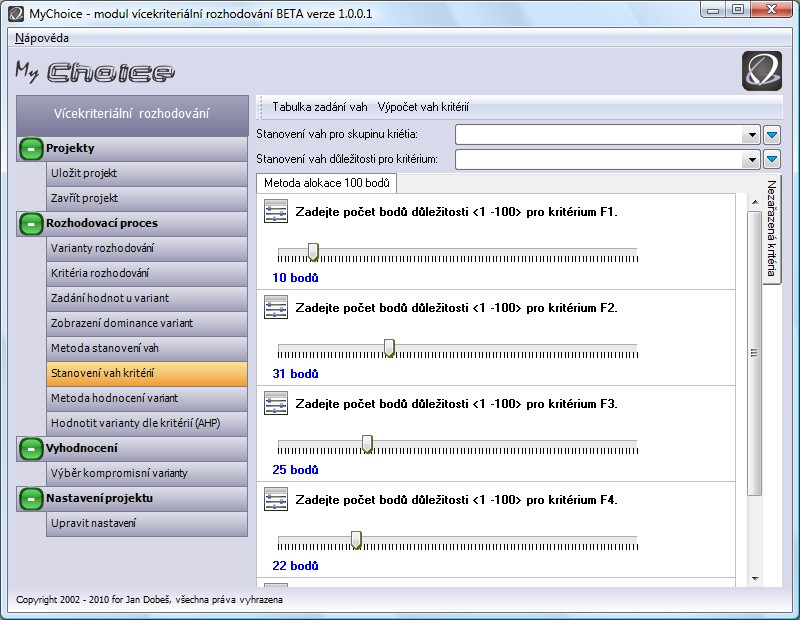Click the Vícekriteriální rozhodování header
800x620 pixels.
point(132,114)
